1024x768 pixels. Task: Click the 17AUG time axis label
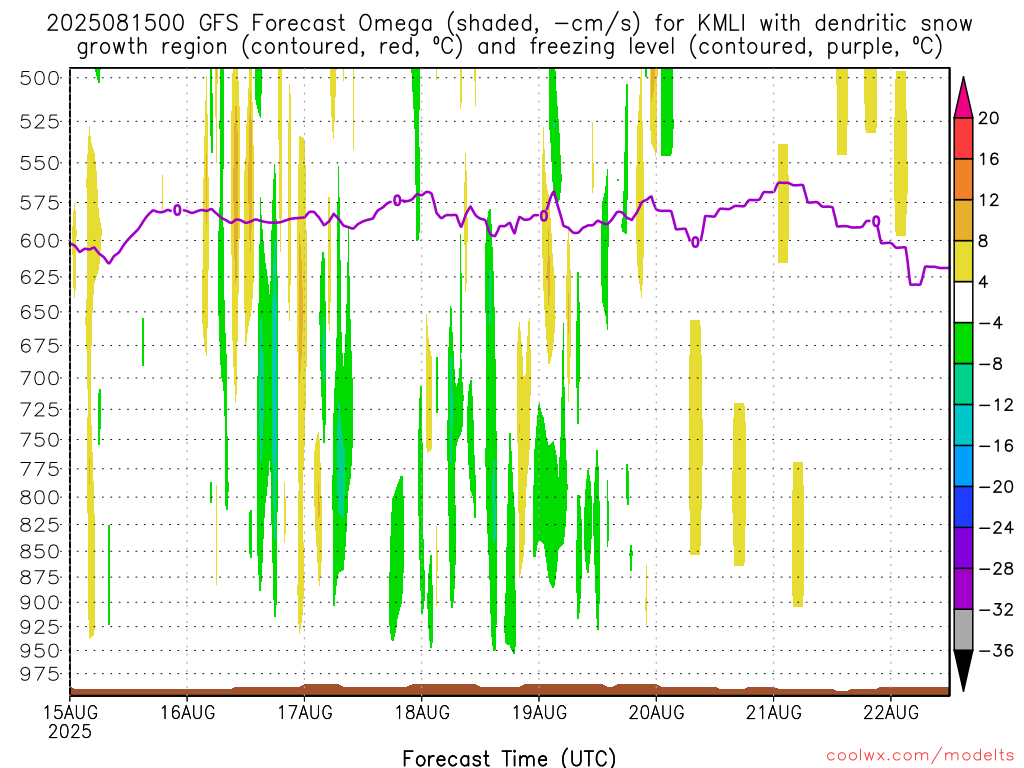click(x=304, y=712)
